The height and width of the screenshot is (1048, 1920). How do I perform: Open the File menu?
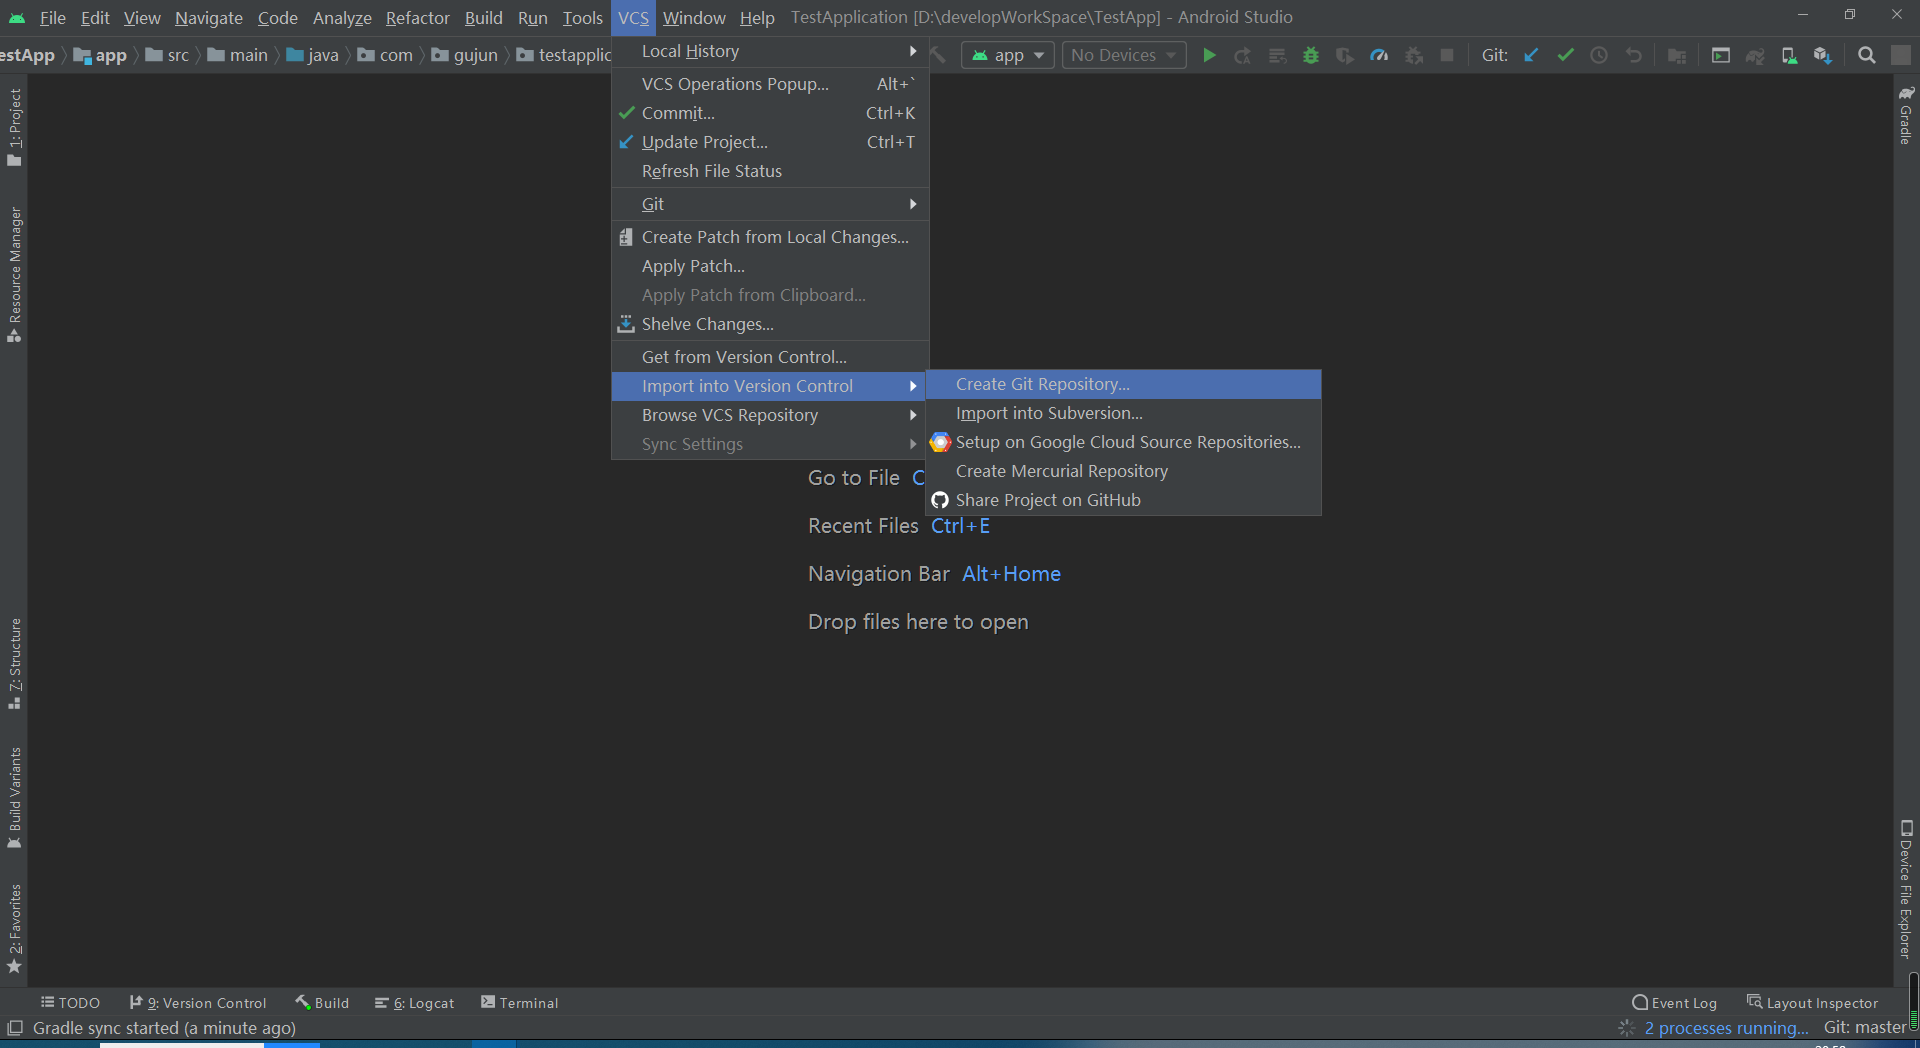tap(52, 18)
